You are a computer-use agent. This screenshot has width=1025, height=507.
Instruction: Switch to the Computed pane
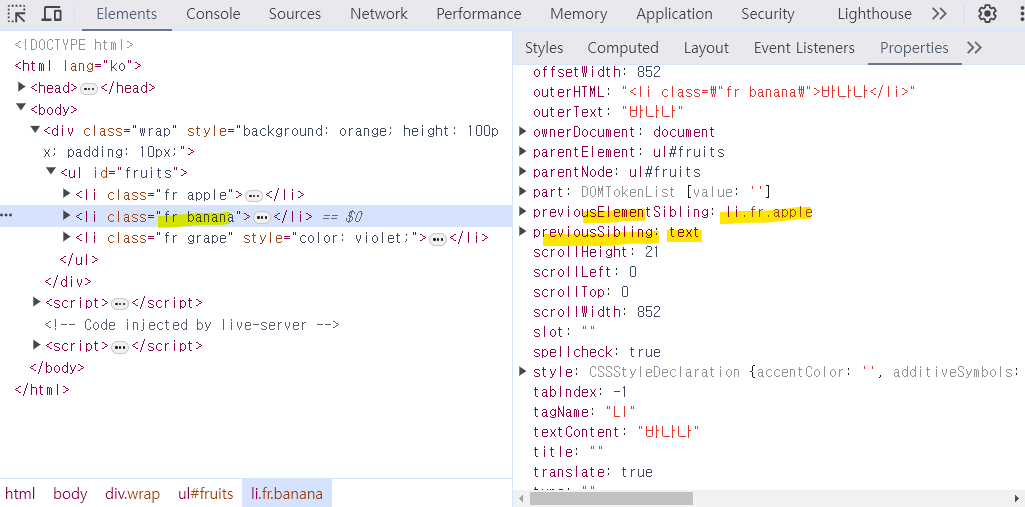tap(623, 48)
